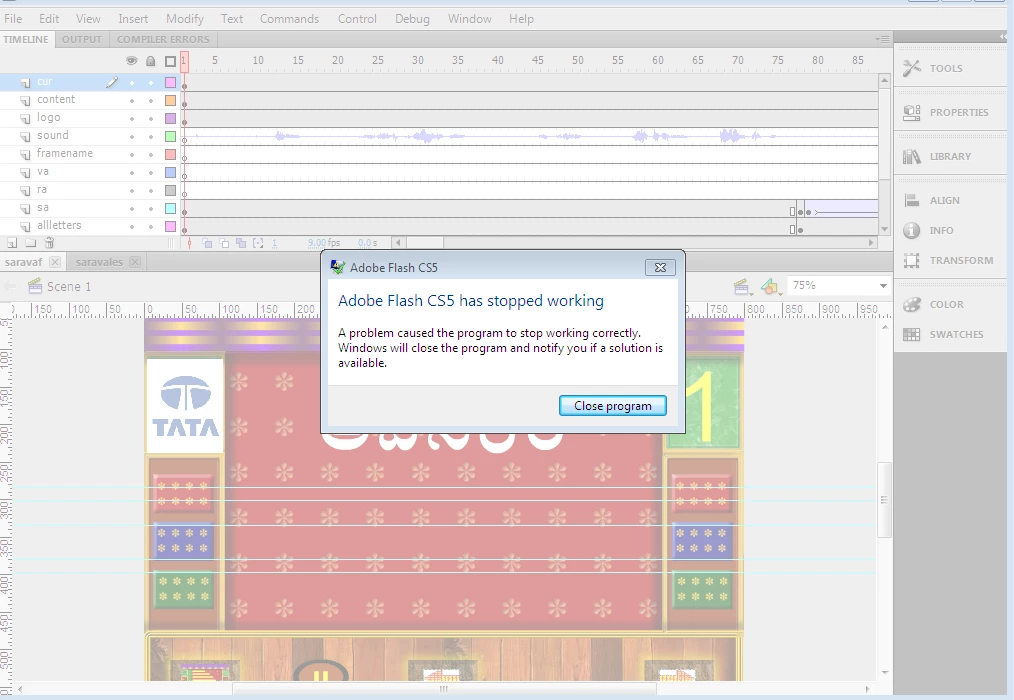This screenshot has height=700, width=1014.
Task: Select the framename layer
Action: pos(65,153)
